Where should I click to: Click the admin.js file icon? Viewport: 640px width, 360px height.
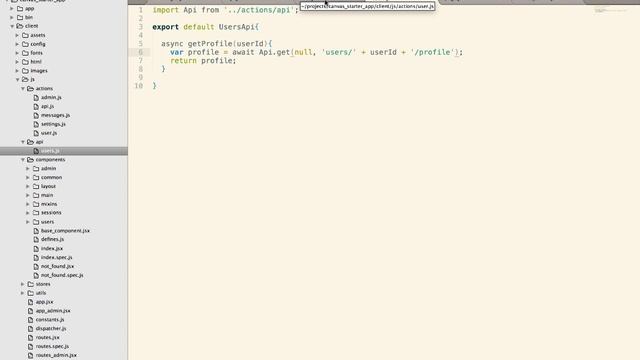pos(36,97)
